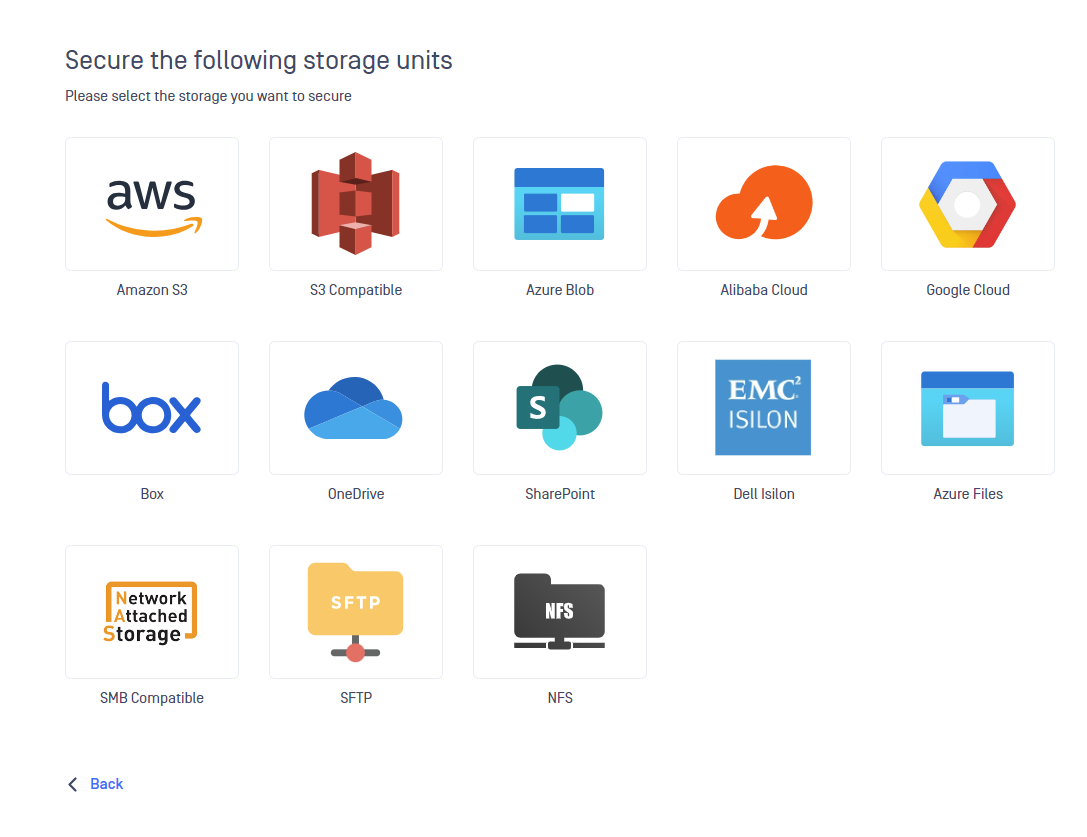This screenshot has height=837, width=1087.
Task: Click the NFS text label
Action: (560, 698)
